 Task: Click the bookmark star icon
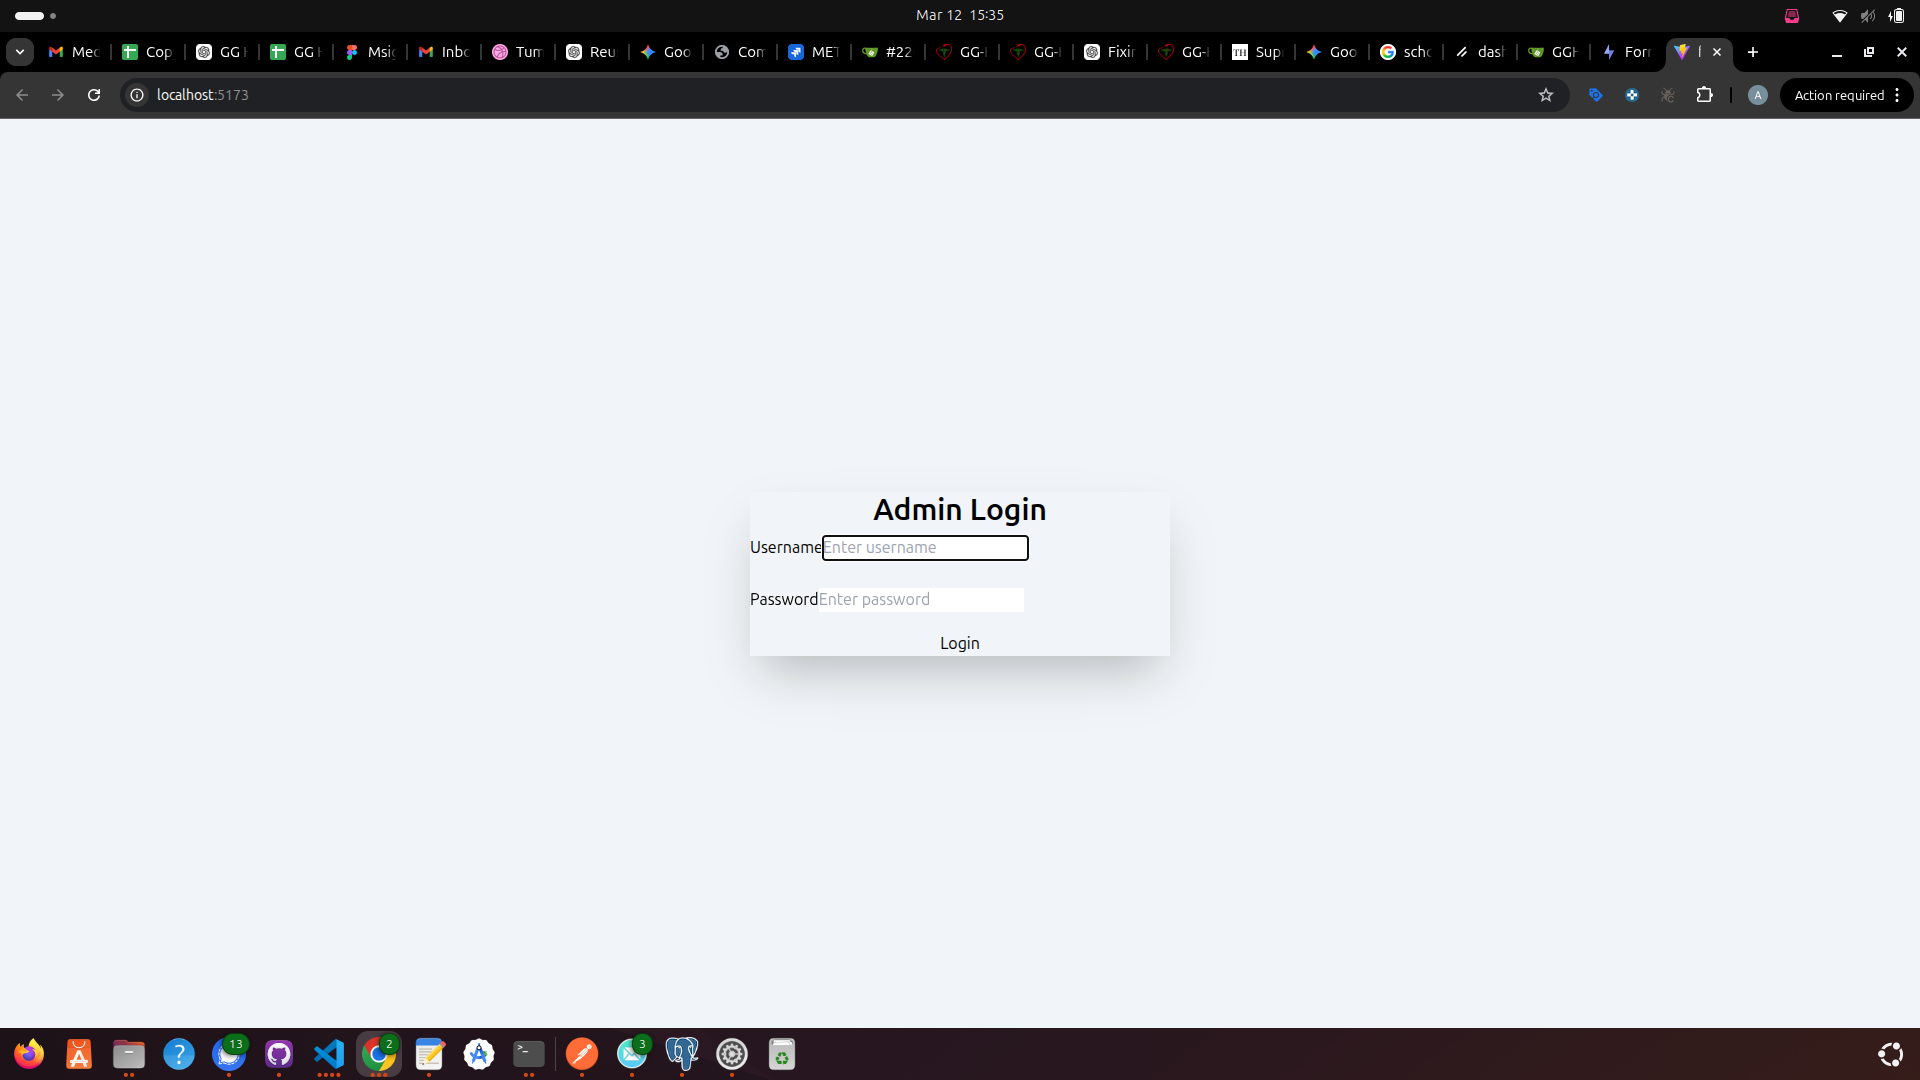pos(1546,95)
